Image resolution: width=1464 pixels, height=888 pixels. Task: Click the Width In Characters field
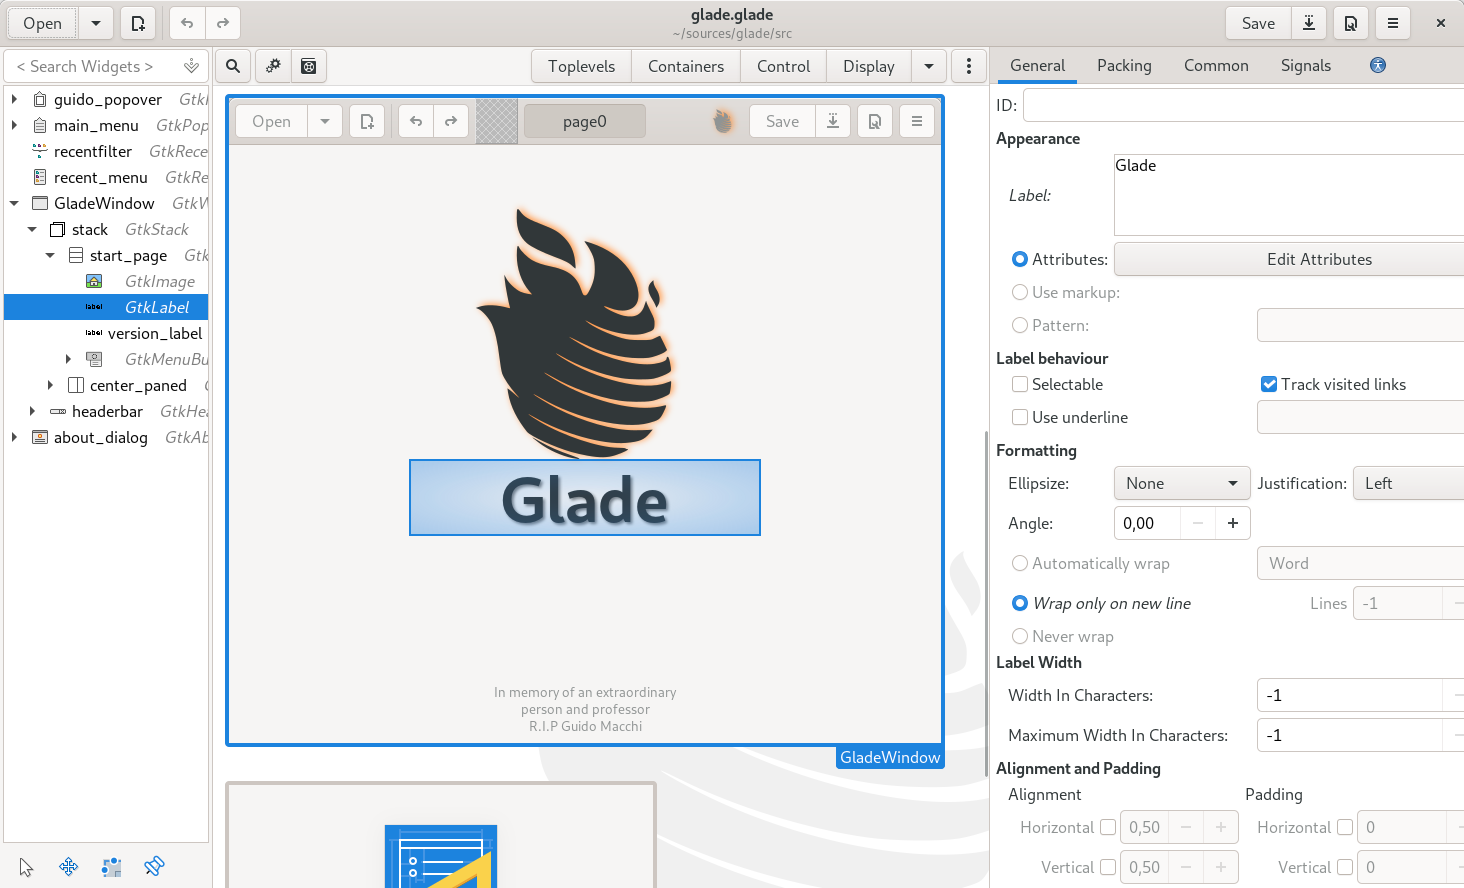1349,695
